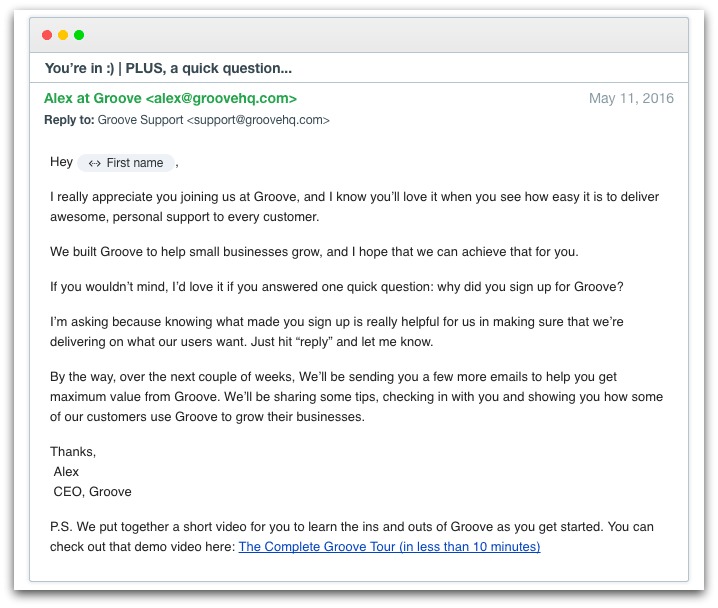Click the "Reply to:" label

(69, 120)
